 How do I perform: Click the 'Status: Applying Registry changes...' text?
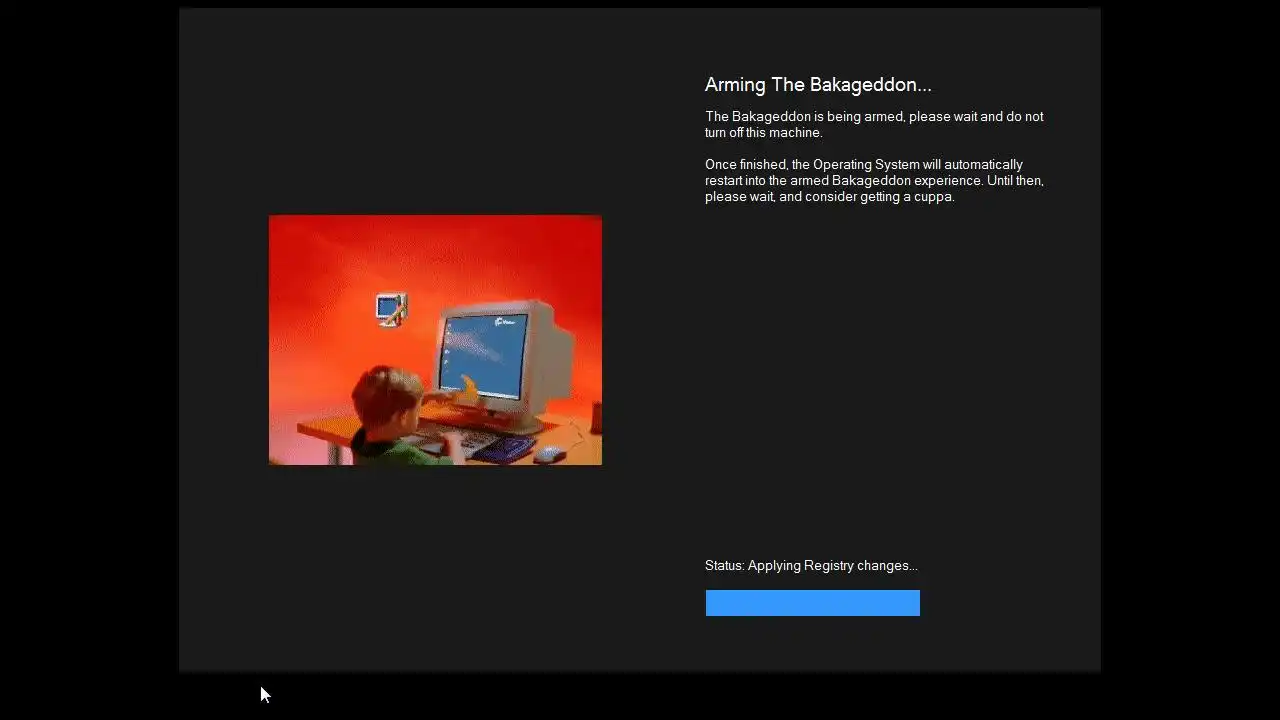[811, 566]
